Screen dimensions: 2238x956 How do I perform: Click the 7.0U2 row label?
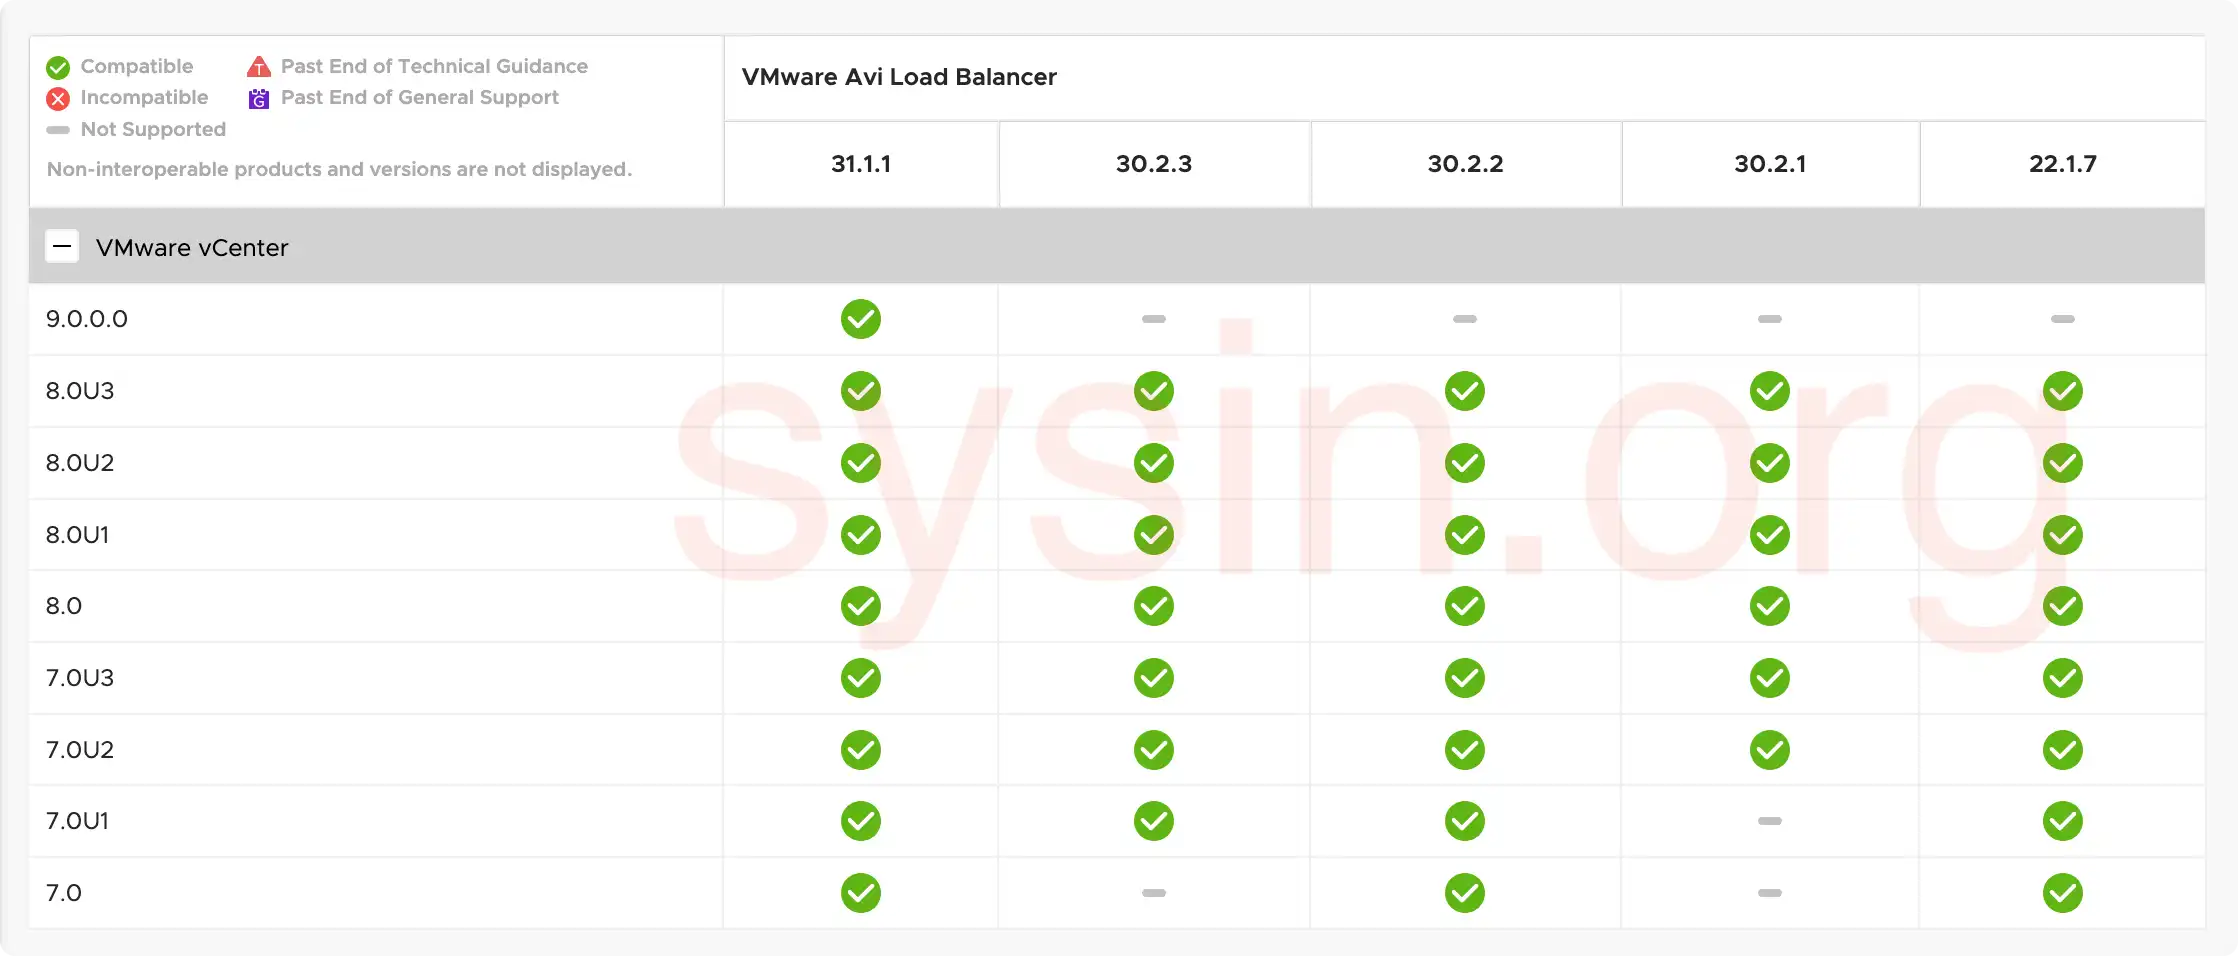click(80, 750)
